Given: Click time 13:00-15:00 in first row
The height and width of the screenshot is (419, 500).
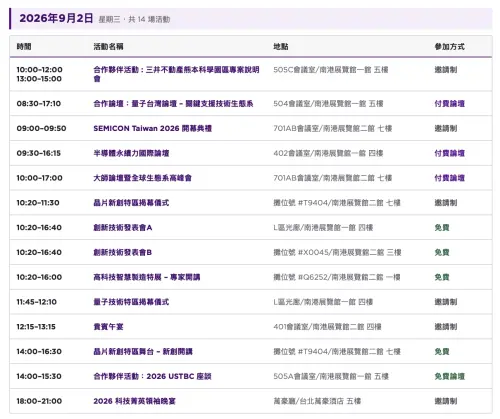Looking at the screenshot, I should [x=39, y=79].
